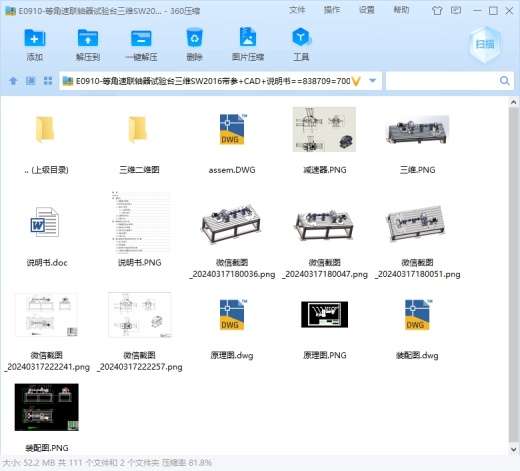This screenshot has width=520, height=471.
Task: Select the assem.DWG file icon
Action: [232, 129]
